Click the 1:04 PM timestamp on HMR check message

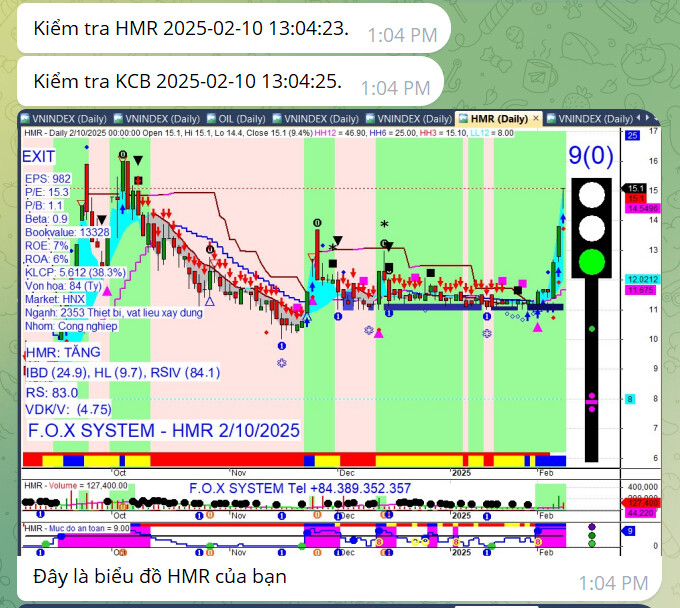tap(402, 36)
